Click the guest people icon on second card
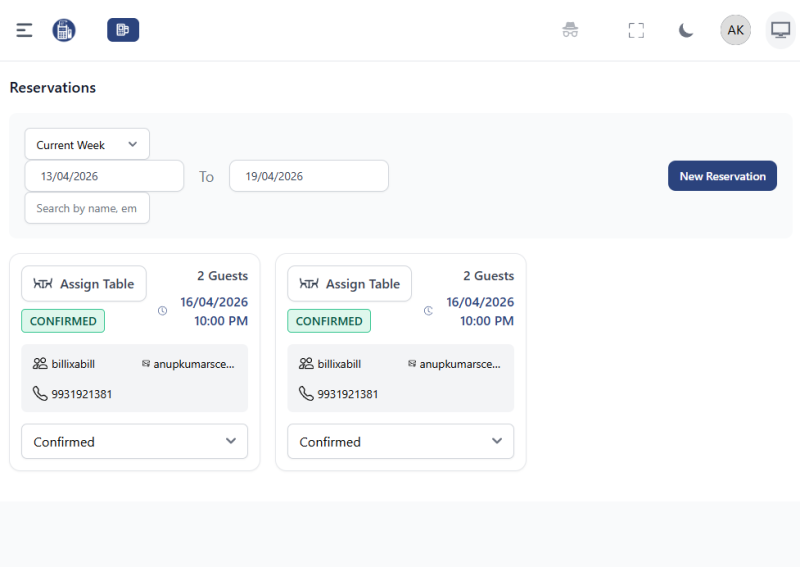 tap(306, 363)
